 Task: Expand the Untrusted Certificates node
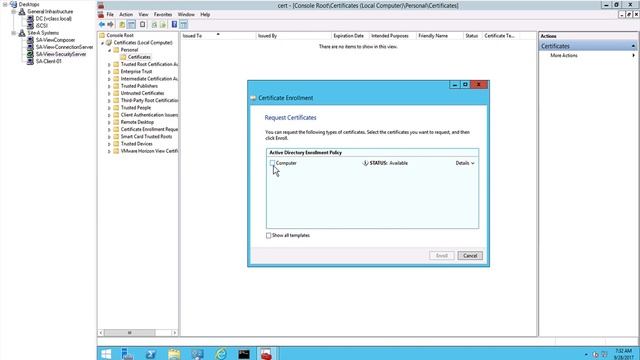tap(109, 93)
